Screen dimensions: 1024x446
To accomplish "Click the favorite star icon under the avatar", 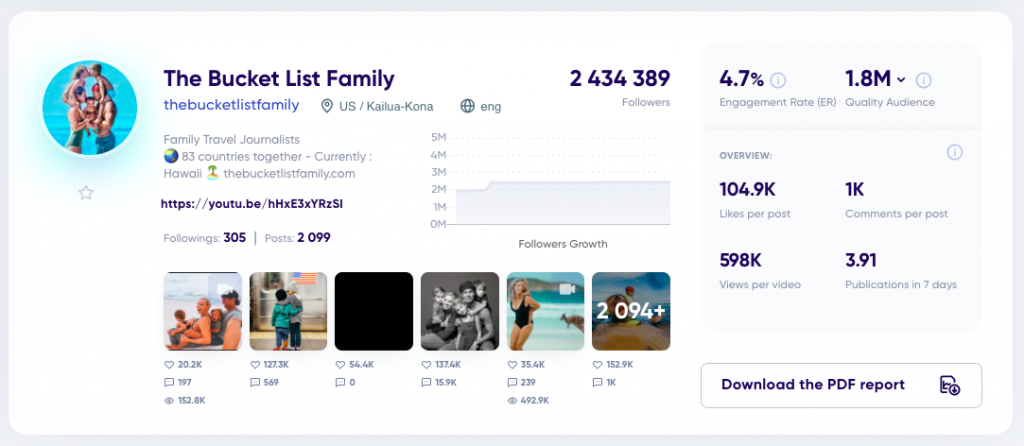I will (x=86, y=193).
